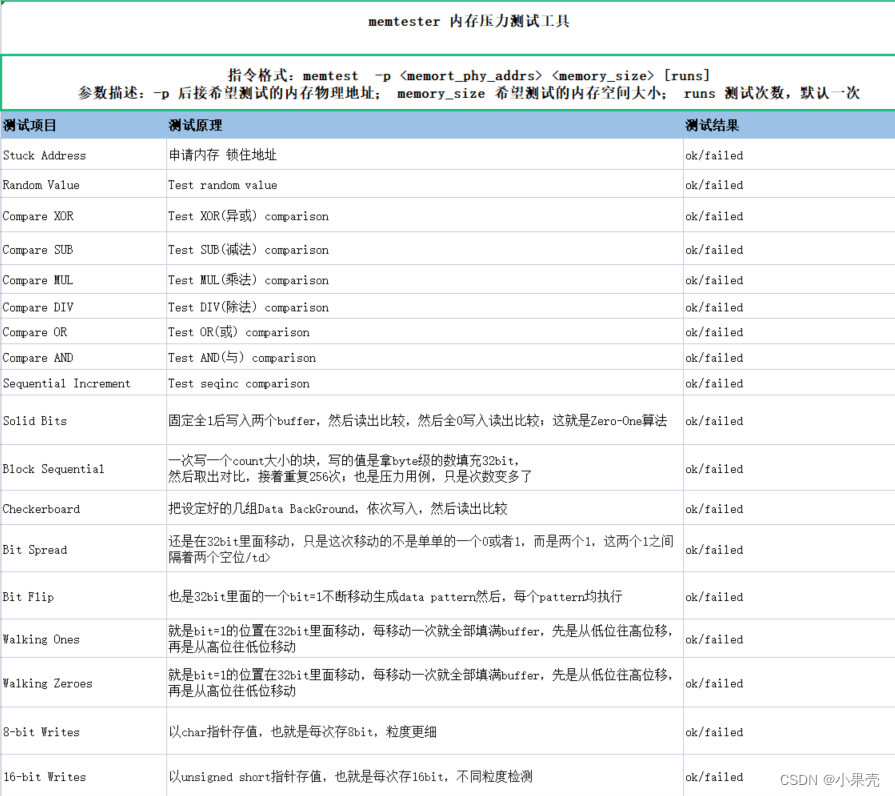Click 'ok/failed' in the Stuck Address row
895x796 pixels.
pyautogui.click(x=714, y=155)
